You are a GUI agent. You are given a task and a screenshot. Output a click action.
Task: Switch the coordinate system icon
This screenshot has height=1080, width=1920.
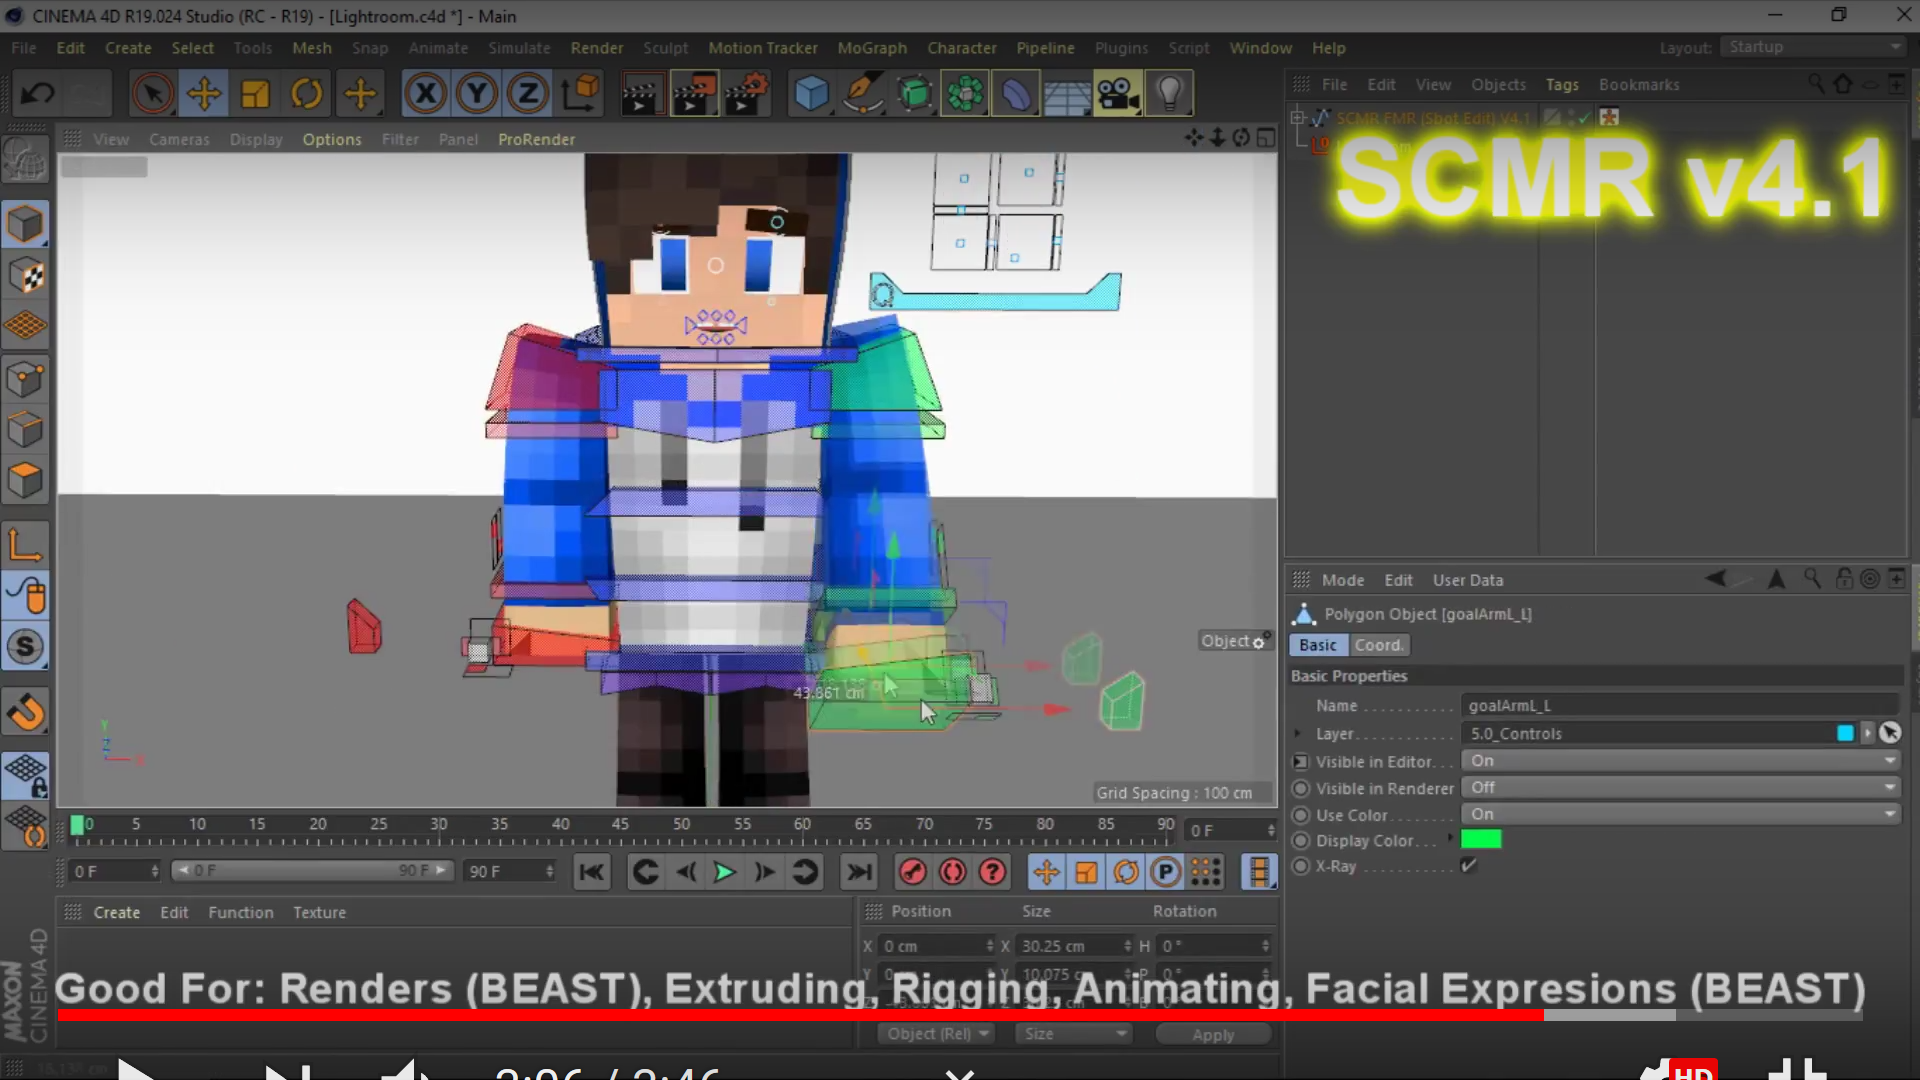[x=580, y=94]
